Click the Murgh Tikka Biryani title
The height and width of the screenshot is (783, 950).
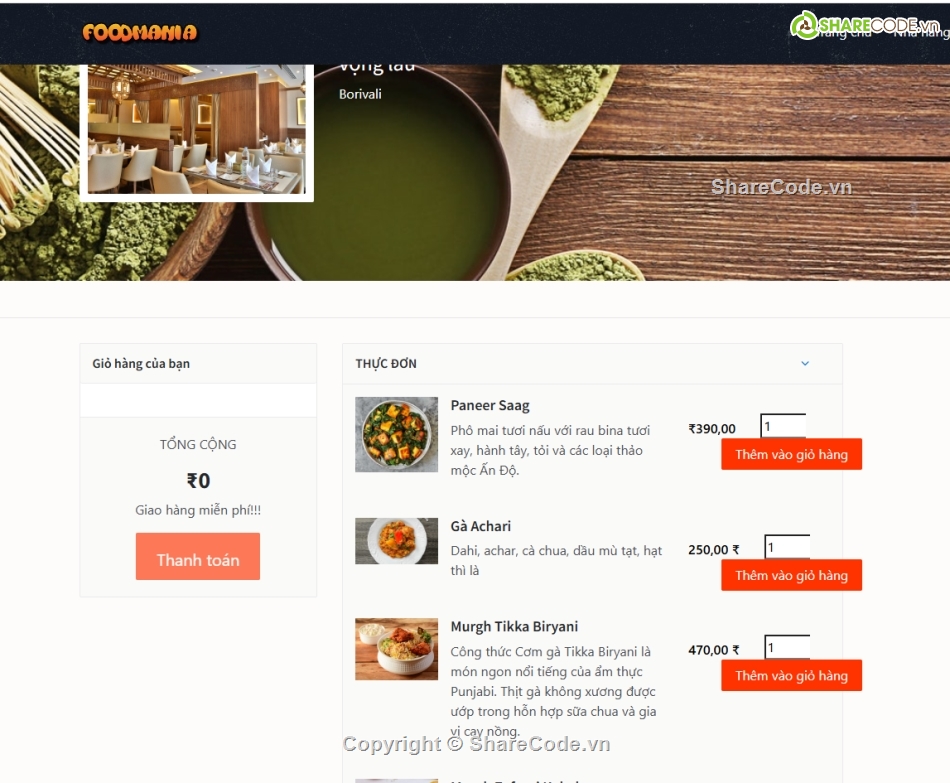[x=514, y=626]
